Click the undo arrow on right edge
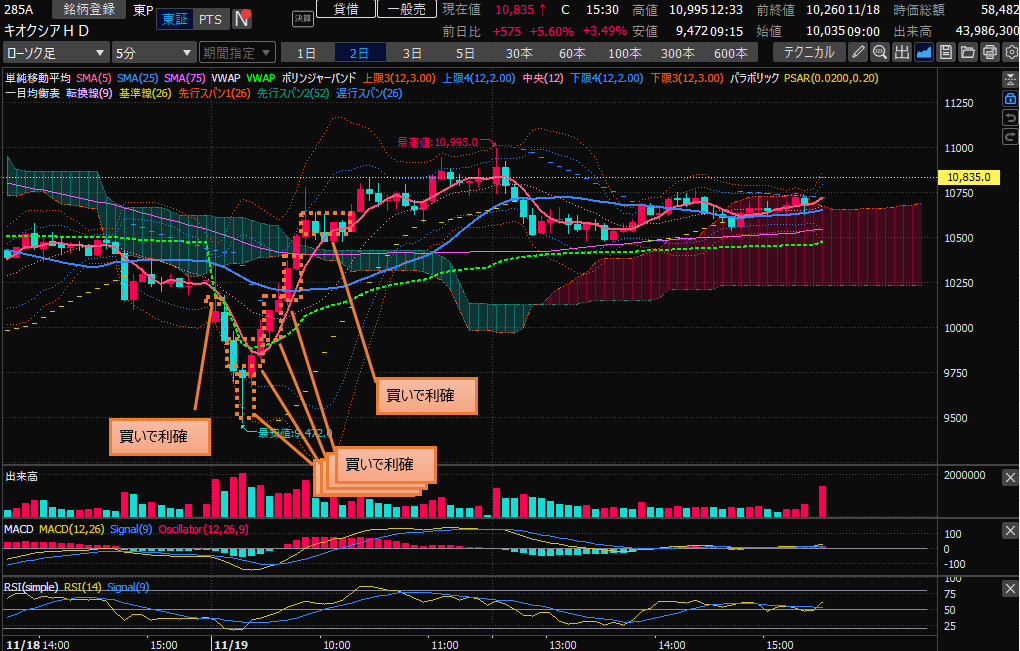The width and height of the screenshot is (1020, 651). click(1009, 118)
